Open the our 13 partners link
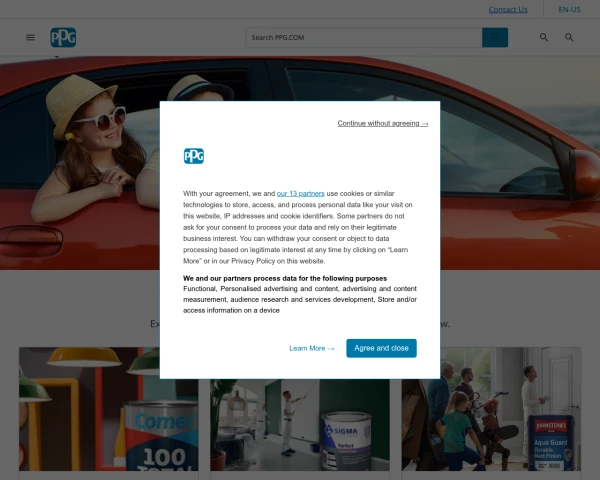This screenshot has width=600, height=480. coord(300,194)
